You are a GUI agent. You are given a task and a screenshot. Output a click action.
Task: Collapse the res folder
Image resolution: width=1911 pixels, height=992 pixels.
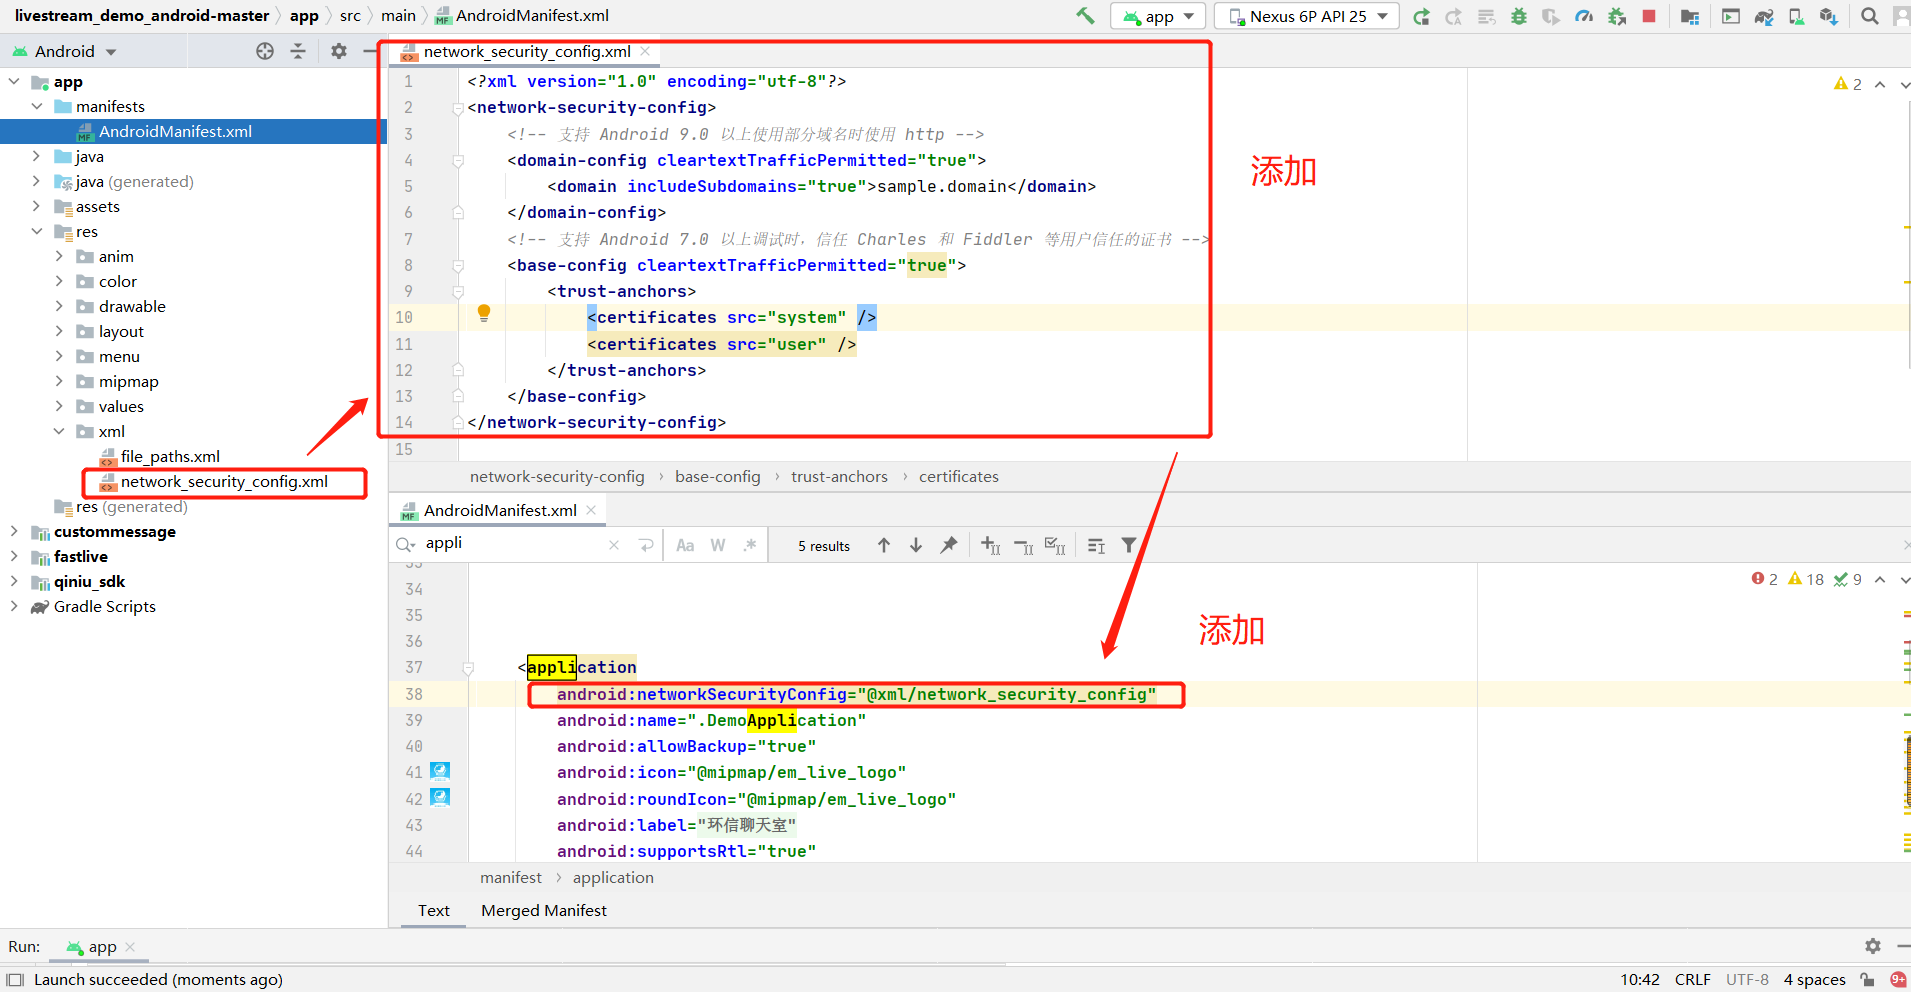coord(37,231)
